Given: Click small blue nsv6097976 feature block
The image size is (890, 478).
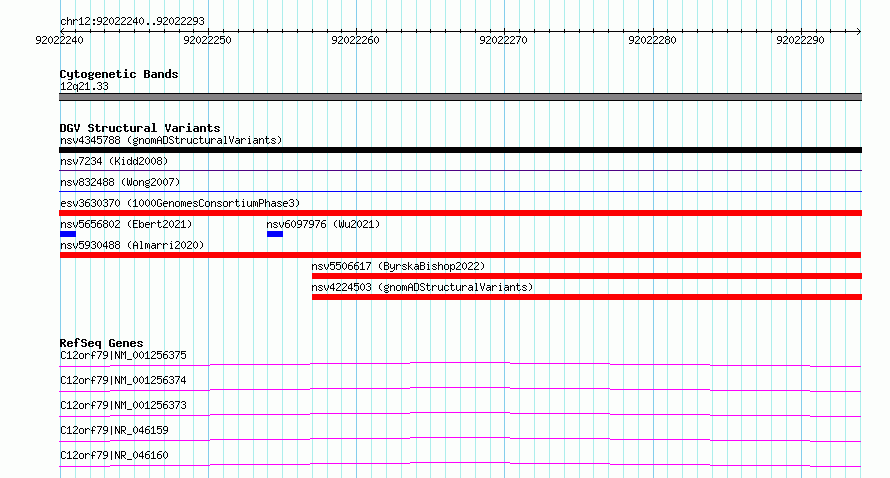Looking at the screenshot, I should (275, 234).
